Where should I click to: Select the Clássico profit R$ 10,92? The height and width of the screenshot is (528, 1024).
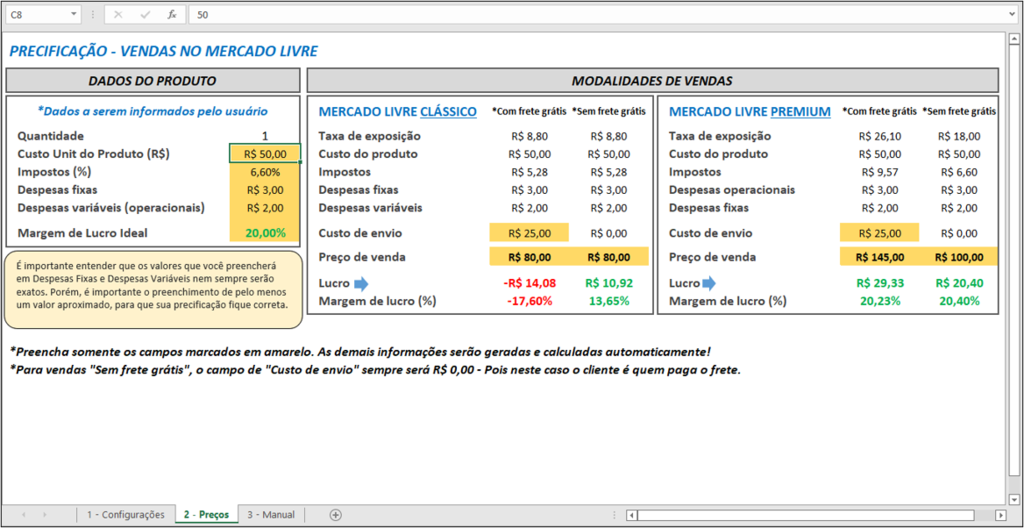(x=608, y=284)
